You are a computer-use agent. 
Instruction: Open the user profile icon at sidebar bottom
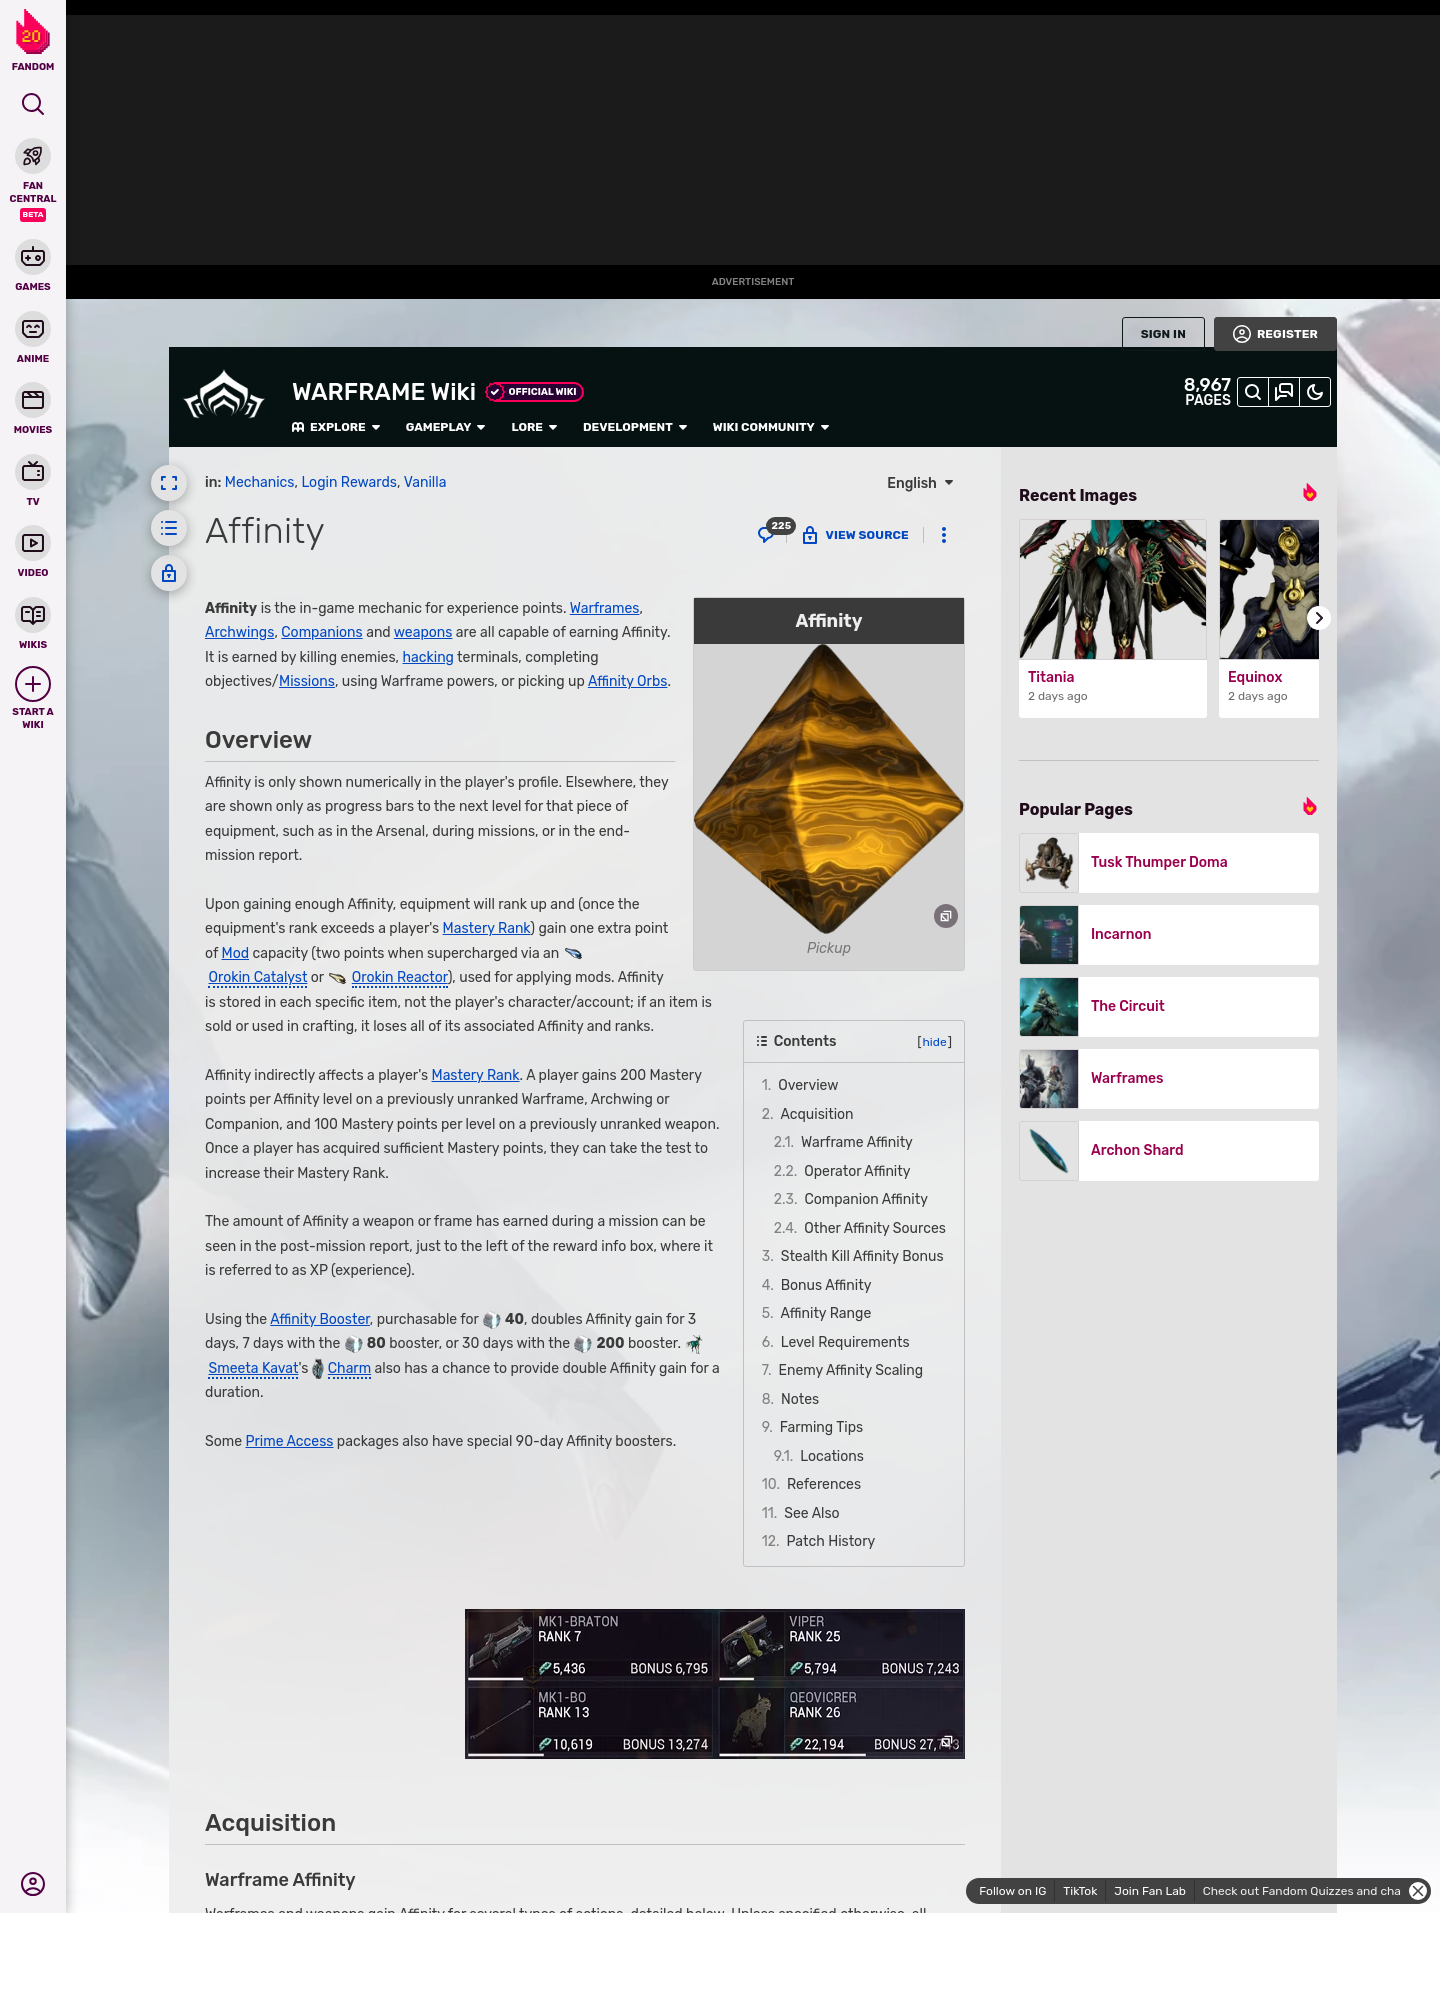pyautogui.click(x=33, y=1884)
